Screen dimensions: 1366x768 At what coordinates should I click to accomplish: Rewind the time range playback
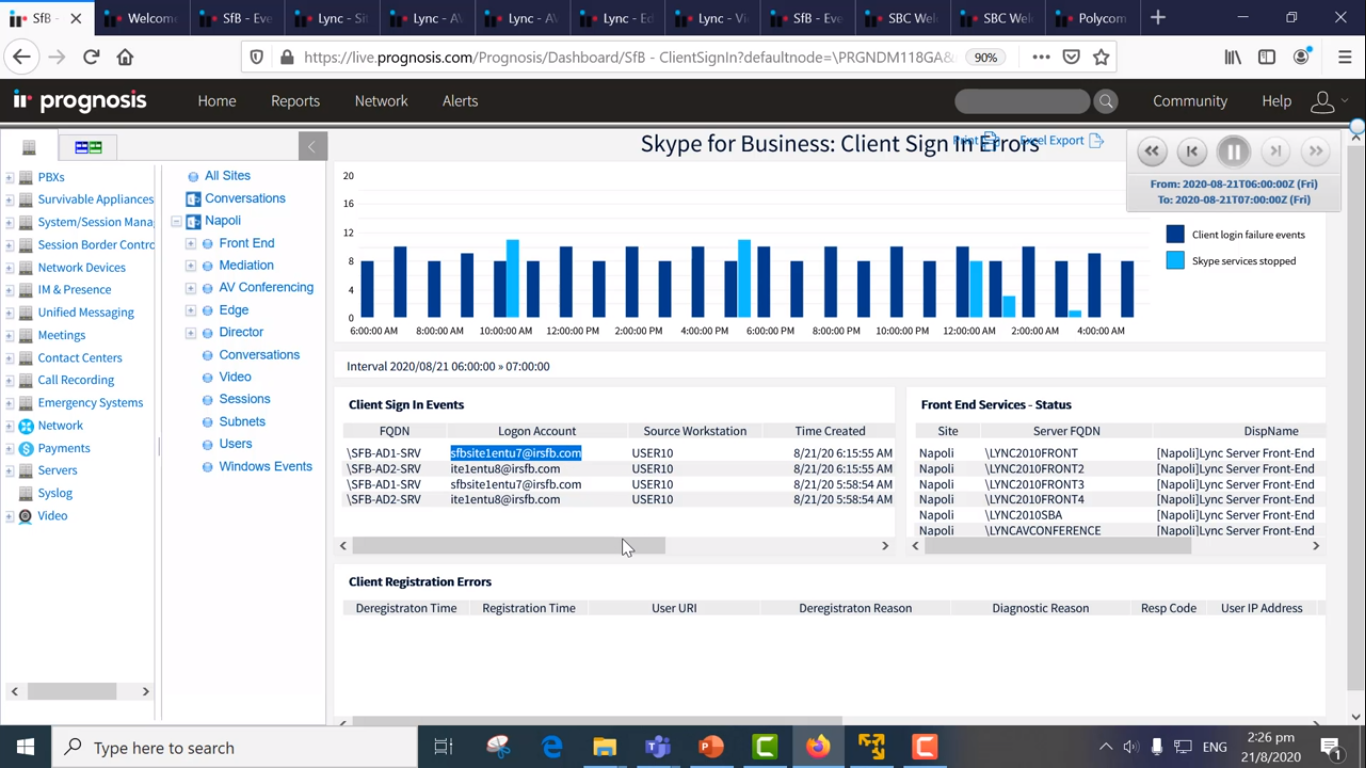click(x=1152, y=151)
